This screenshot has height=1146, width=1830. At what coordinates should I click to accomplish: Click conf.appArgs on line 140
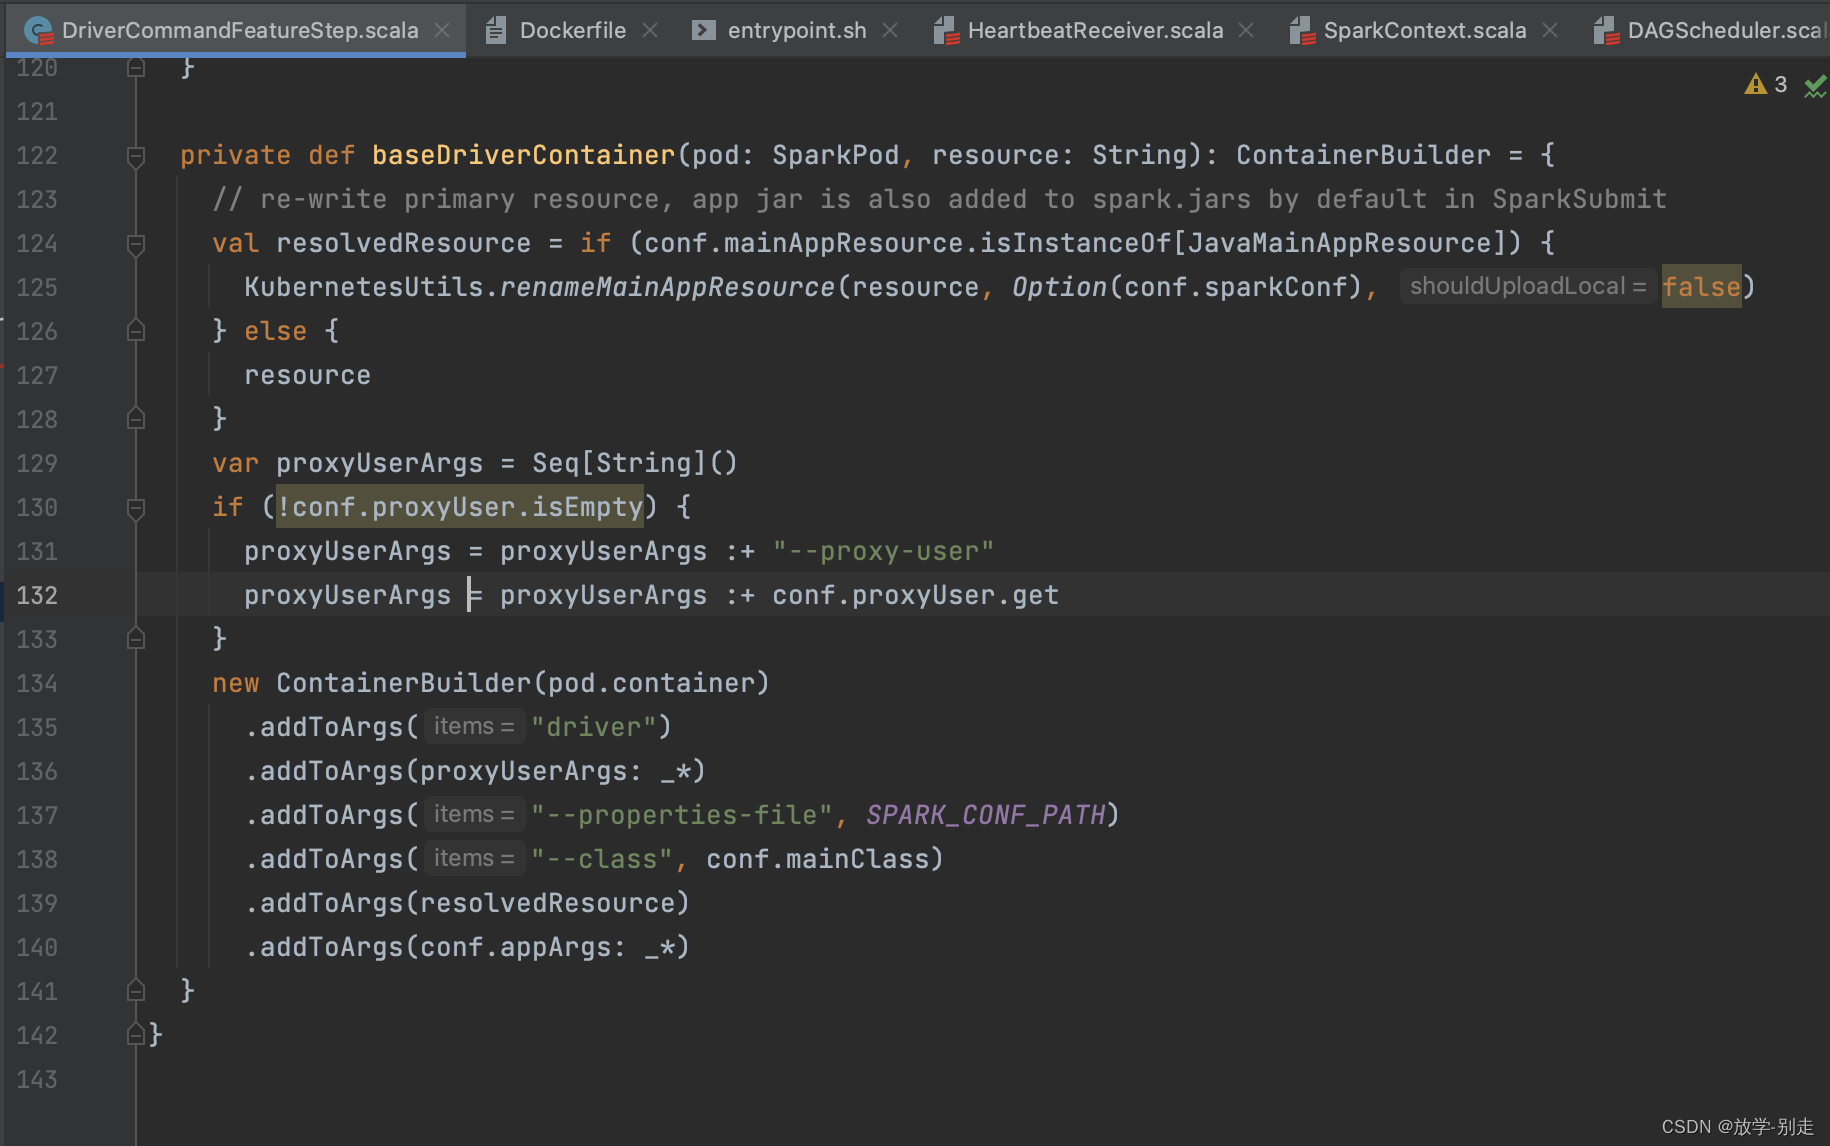pos(515,947)
